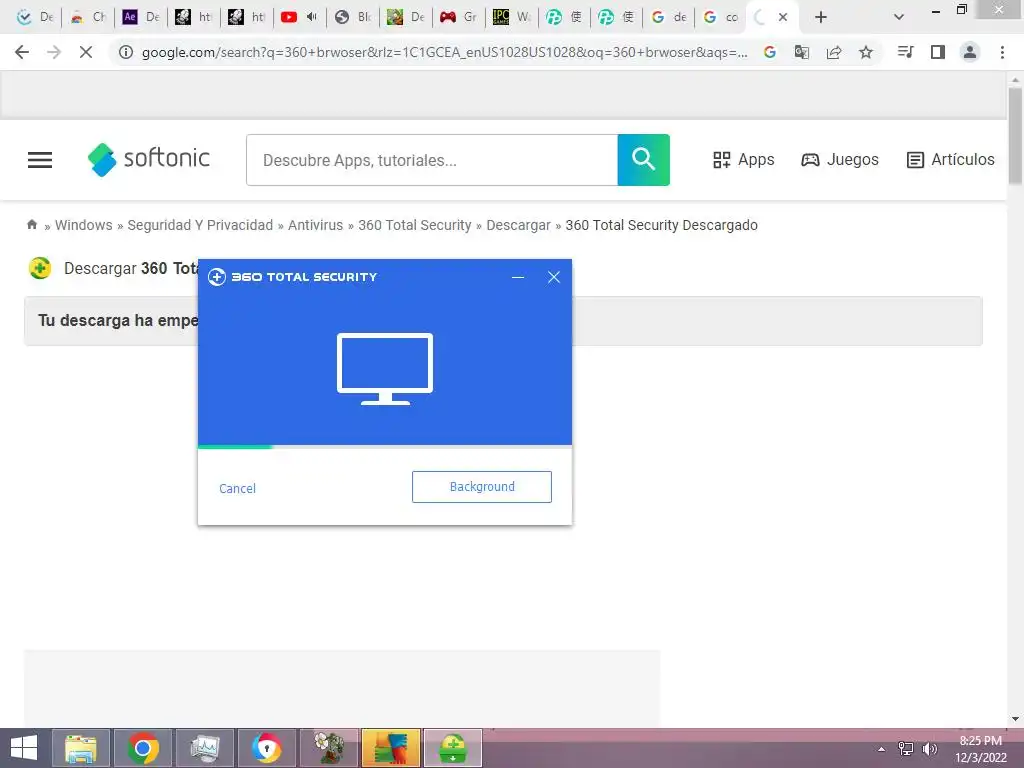
Task: Click the address bar URL
Action: coord(444,52)
